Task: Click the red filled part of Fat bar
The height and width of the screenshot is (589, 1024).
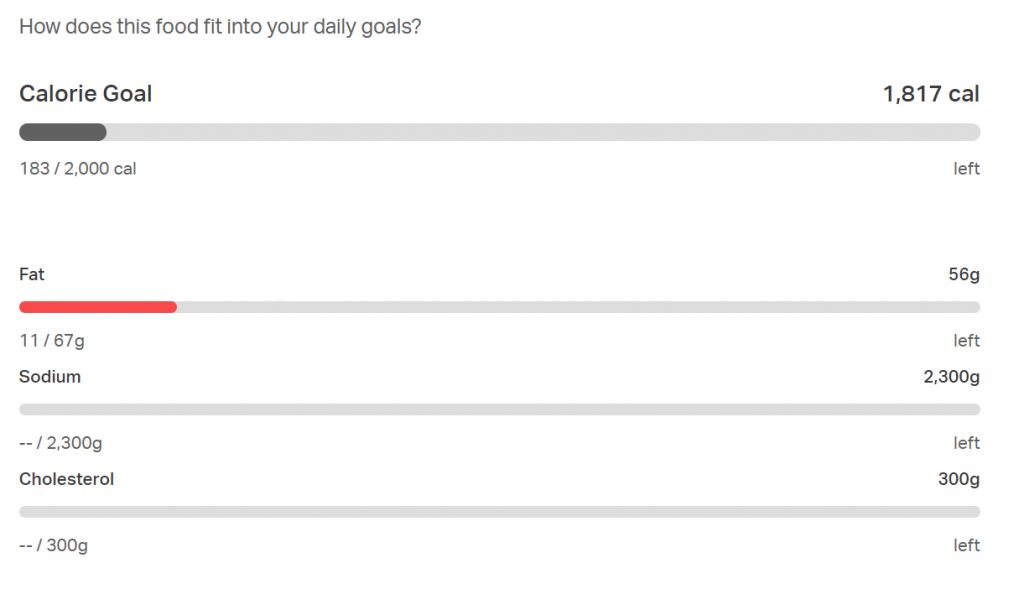Action: point(98,307)
